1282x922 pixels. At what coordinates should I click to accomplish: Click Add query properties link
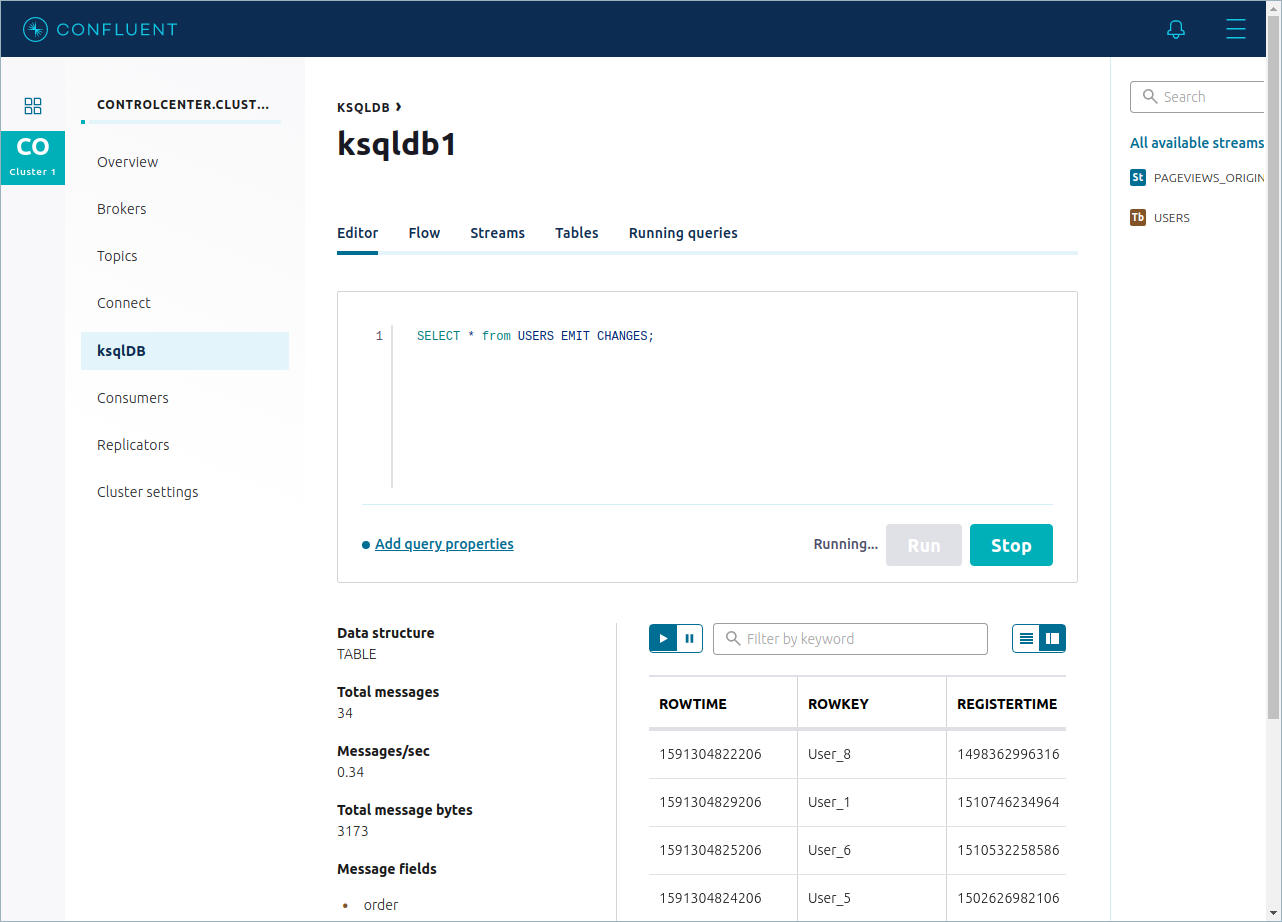444,544
